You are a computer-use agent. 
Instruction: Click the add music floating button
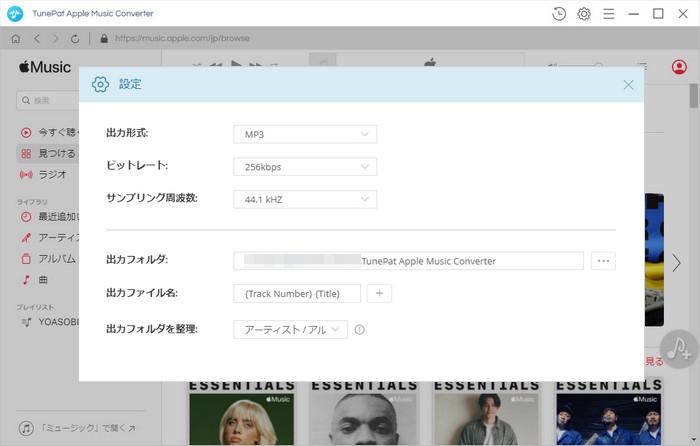(679, 349)
